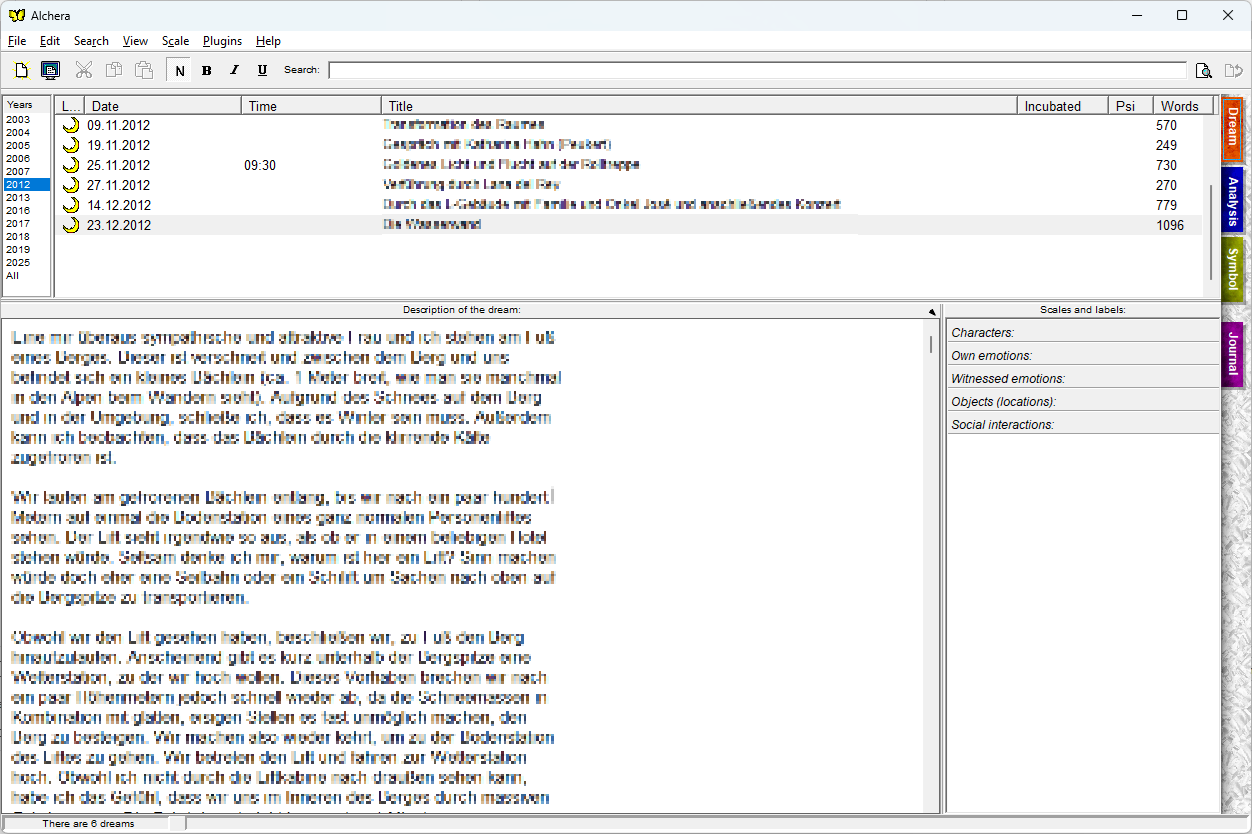Click the Paste icon on the toolbar
Screen dimensions: 1252x834
tap(143, 70)
